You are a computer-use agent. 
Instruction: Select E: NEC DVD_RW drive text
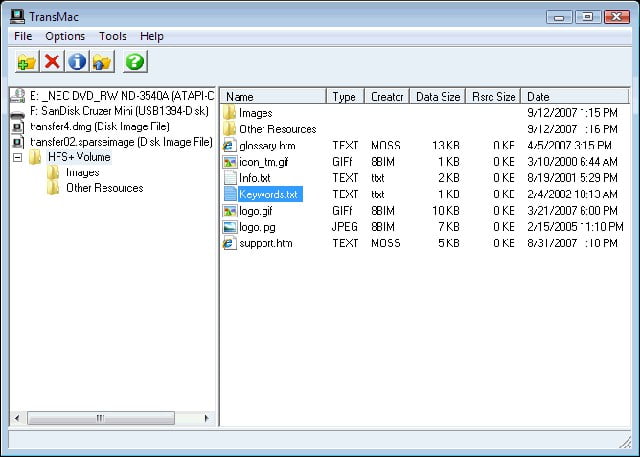click(122, 95)
